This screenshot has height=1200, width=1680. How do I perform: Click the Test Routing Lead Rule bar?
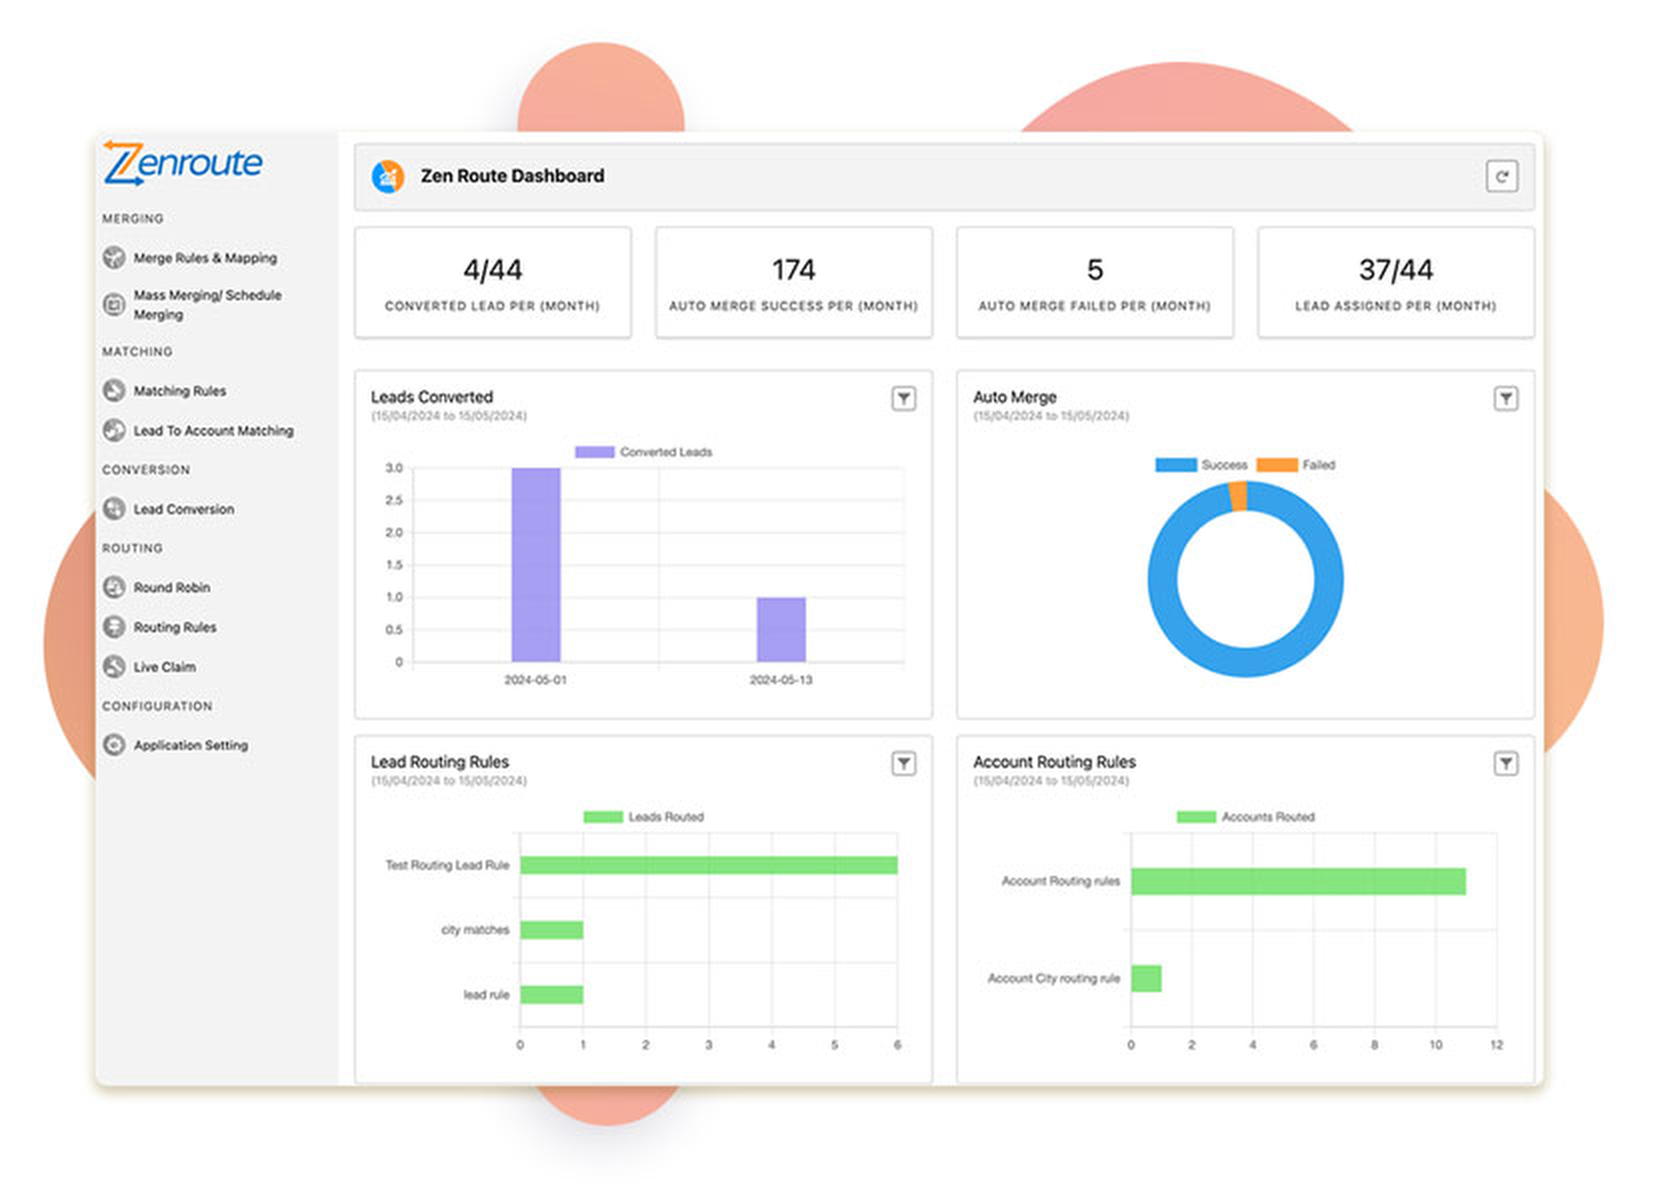pos(708,865)
